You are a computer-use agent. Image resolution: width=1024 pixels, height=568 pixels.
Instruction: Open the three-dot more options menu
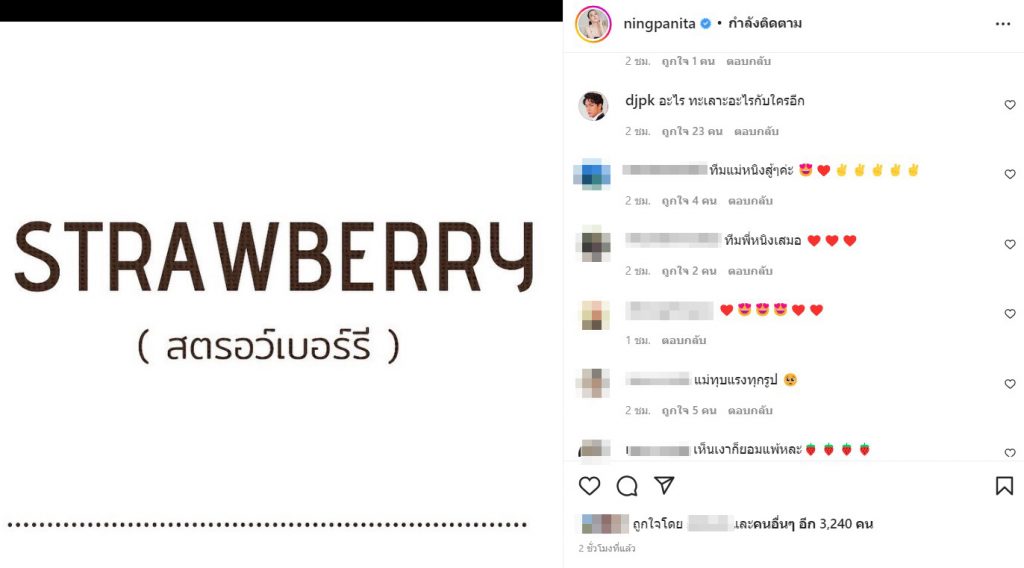(1003, 24)
